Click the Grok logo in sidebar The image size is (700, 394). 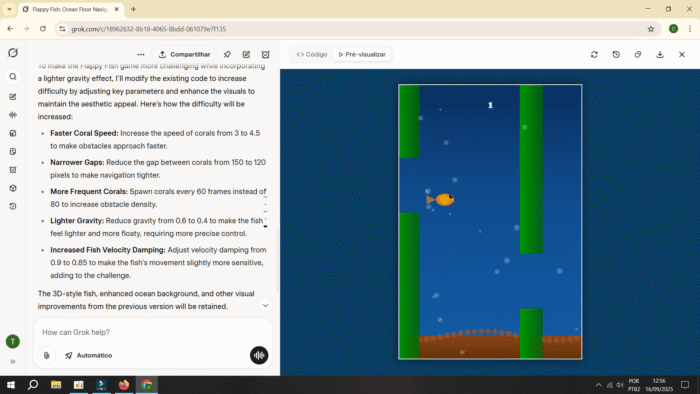[13, 53]
